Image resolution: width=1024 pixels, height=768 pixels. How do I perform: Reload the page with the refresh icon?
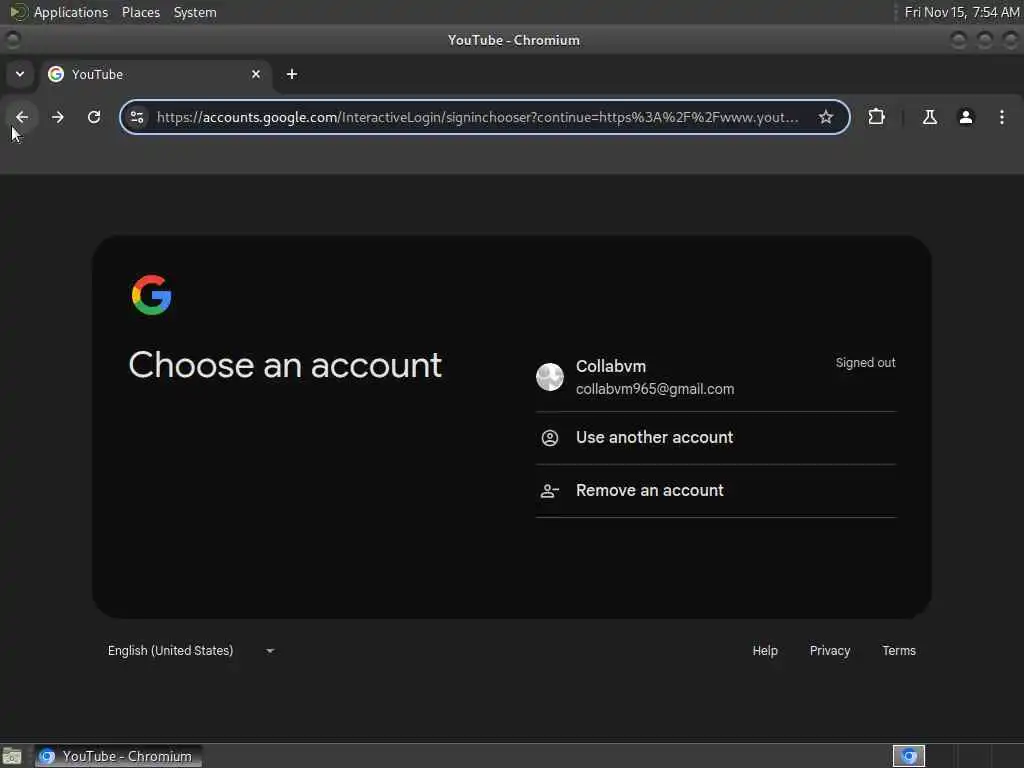[x=94, y=117]
